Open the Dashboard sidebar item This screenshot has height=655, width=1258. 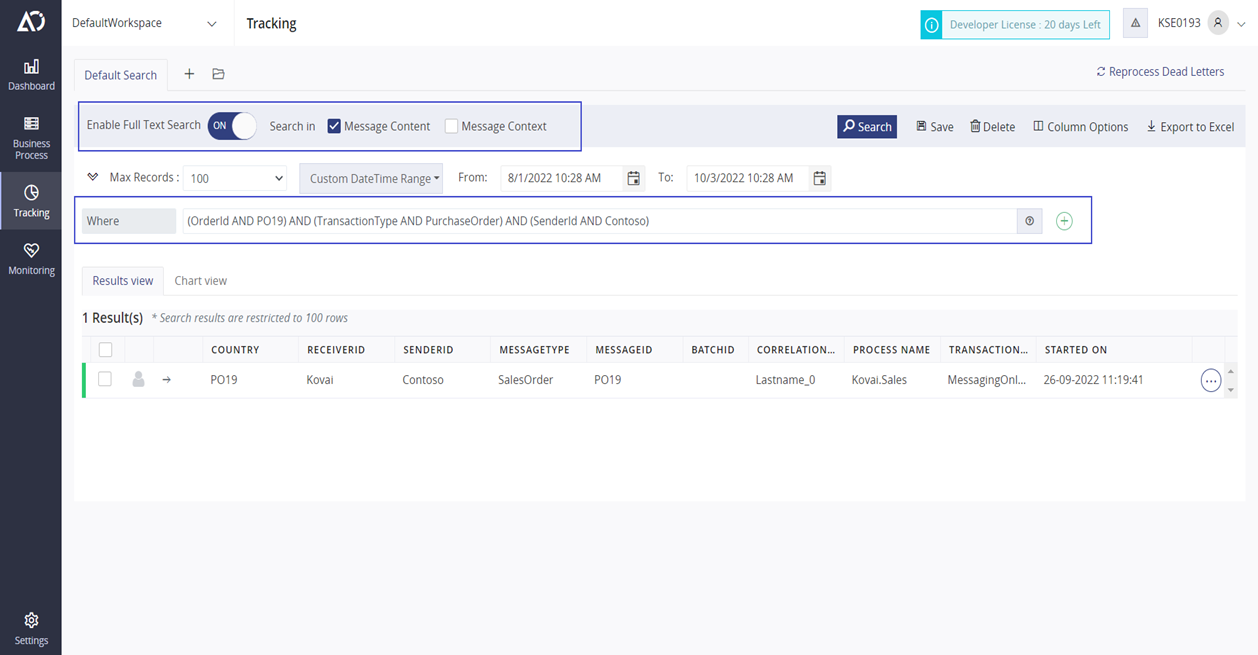[31, 75]
